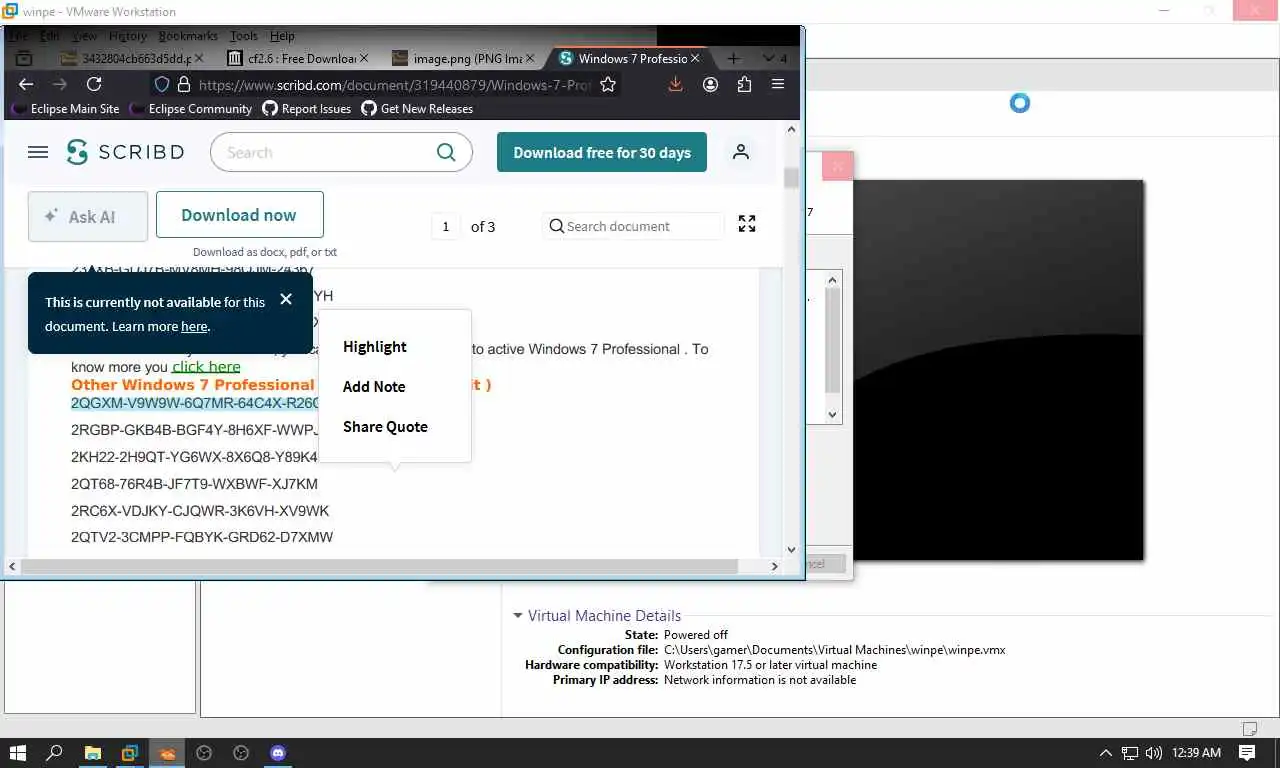Go back to the previous page
The image size is (1280, 768).
pos(26,85)
